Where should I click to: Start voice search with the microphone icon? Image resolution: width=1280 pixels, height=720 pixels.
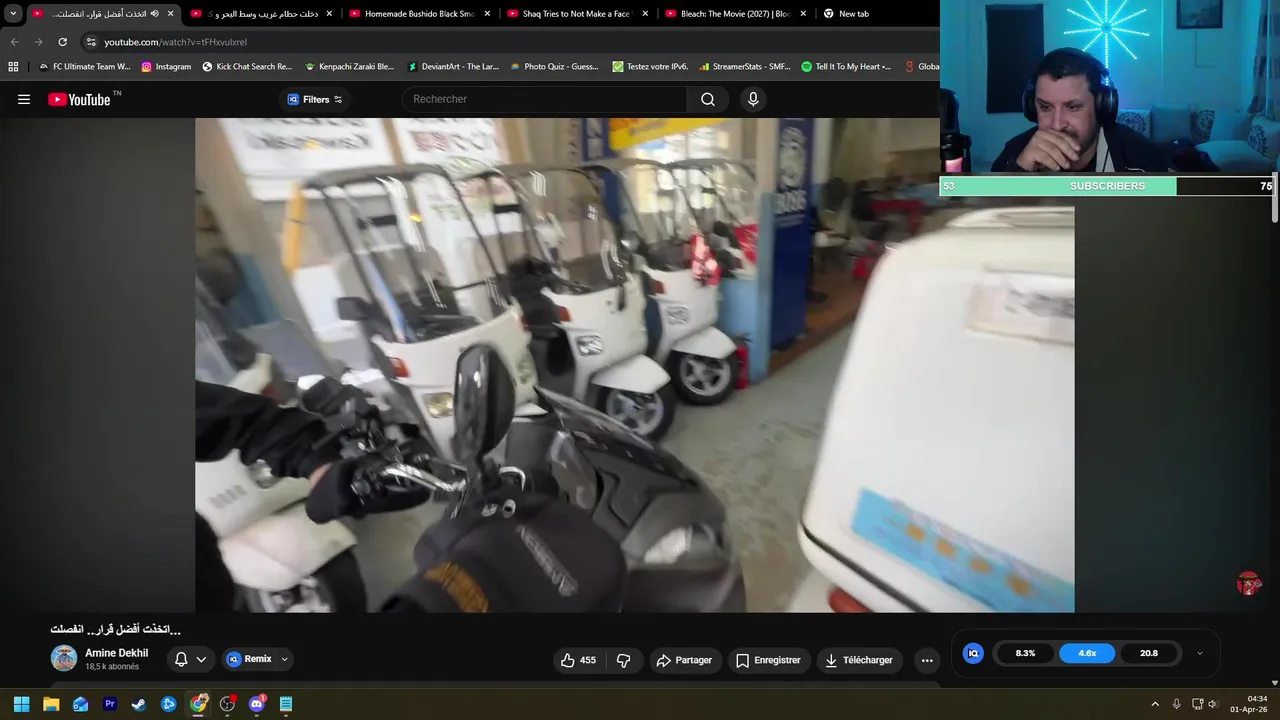[x=753, y=99]
